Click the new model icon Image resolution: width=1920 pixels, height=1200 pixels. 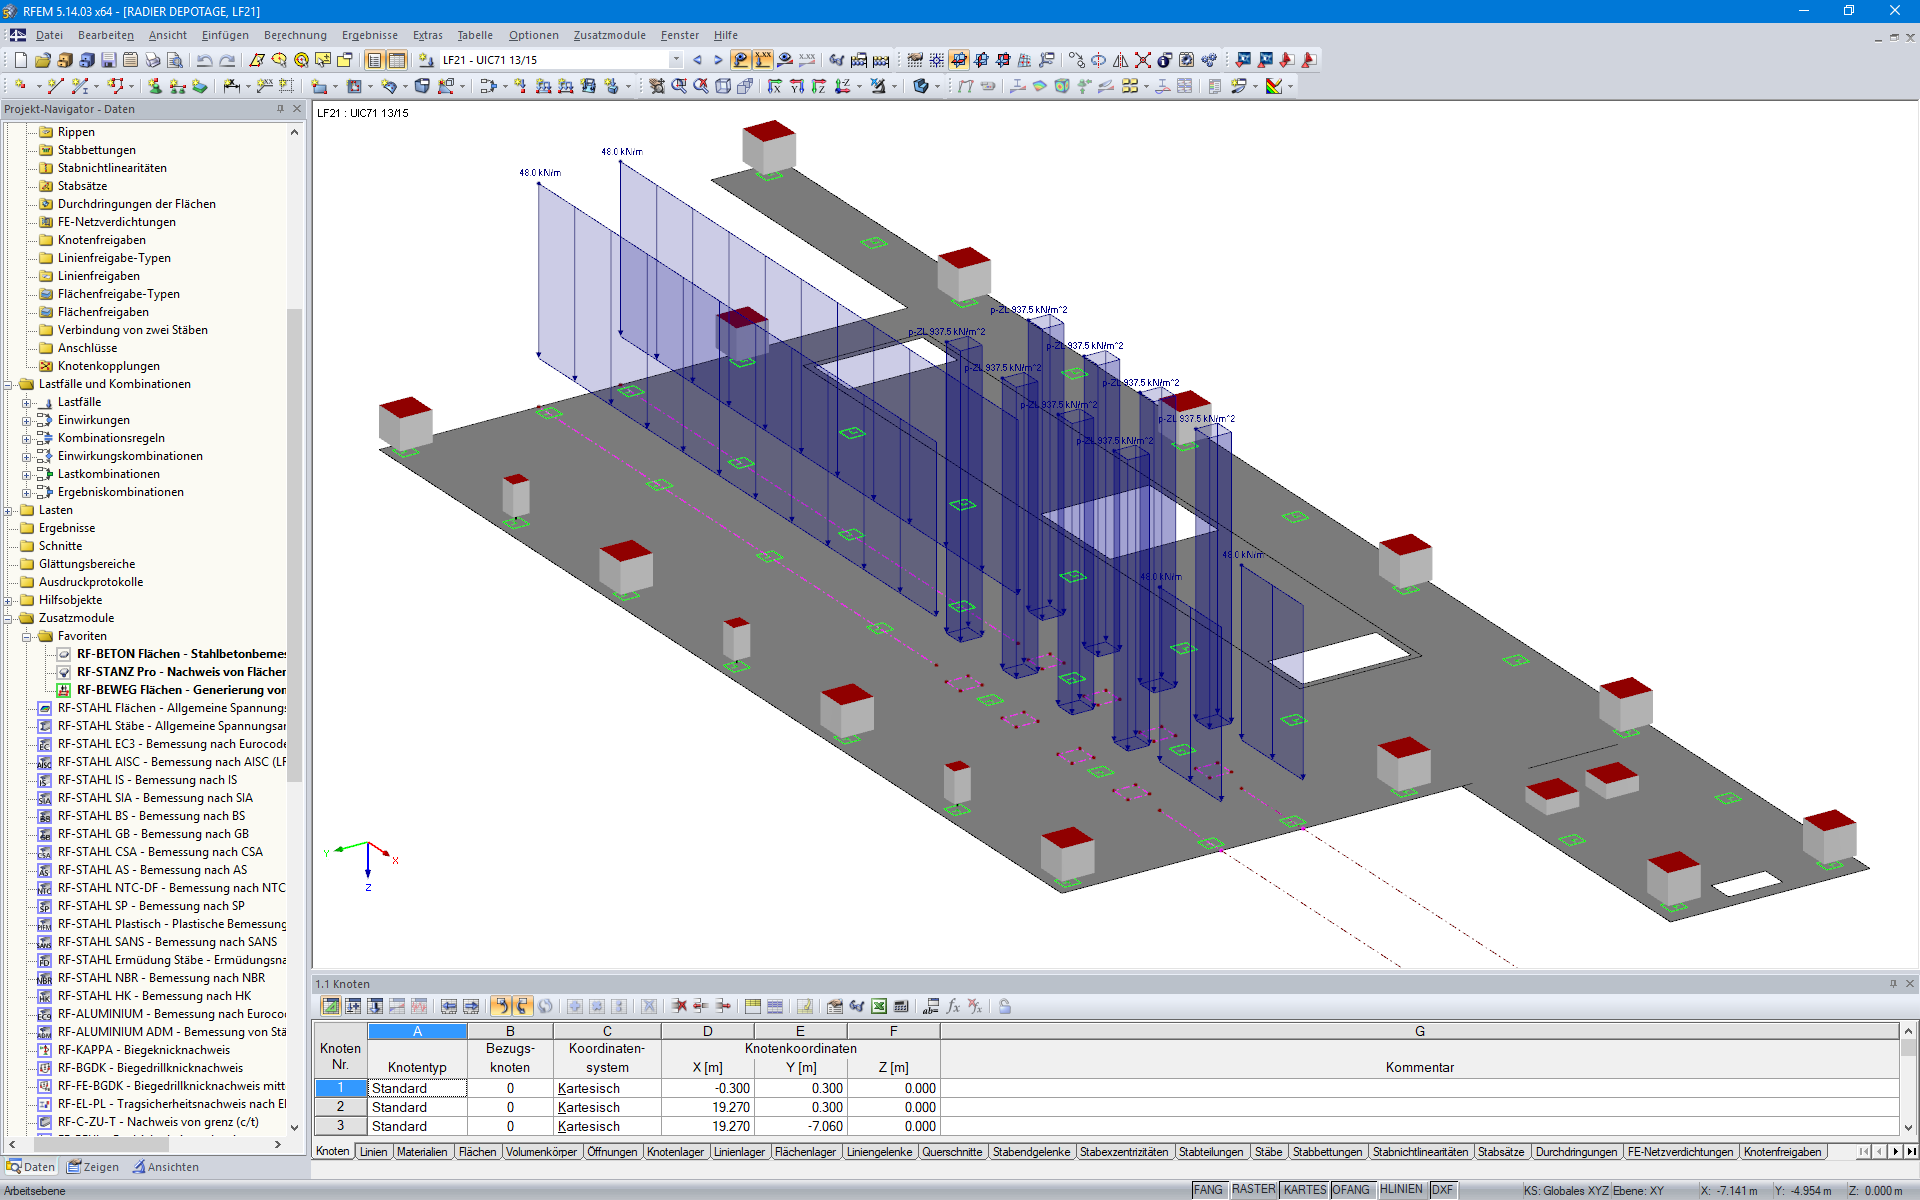point(20,60)
